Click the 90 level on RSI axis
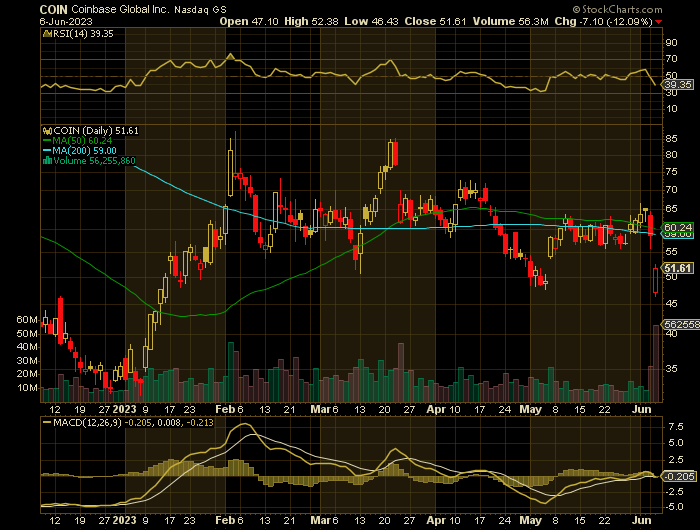 (671, 43)
